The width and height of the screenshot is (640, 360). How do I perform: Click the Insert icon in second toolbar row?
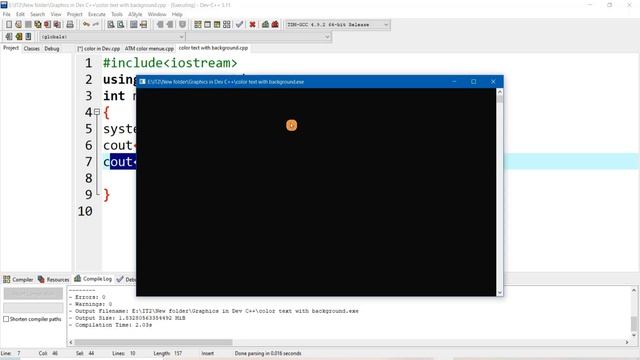click(9, 37)
